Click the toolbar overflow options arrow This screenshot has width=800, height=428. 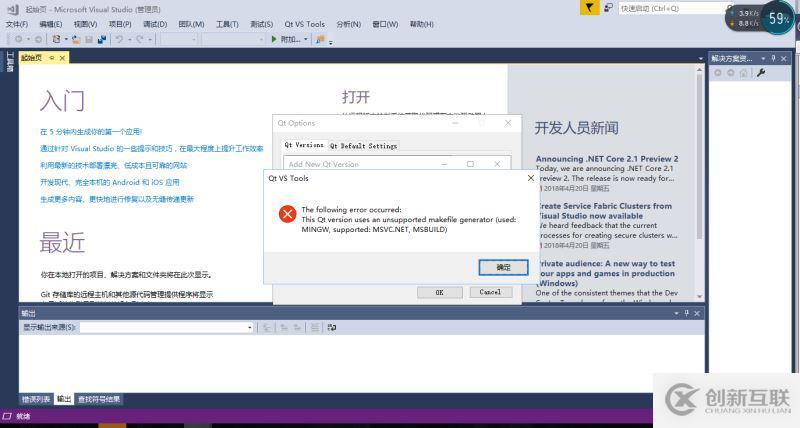331,42
